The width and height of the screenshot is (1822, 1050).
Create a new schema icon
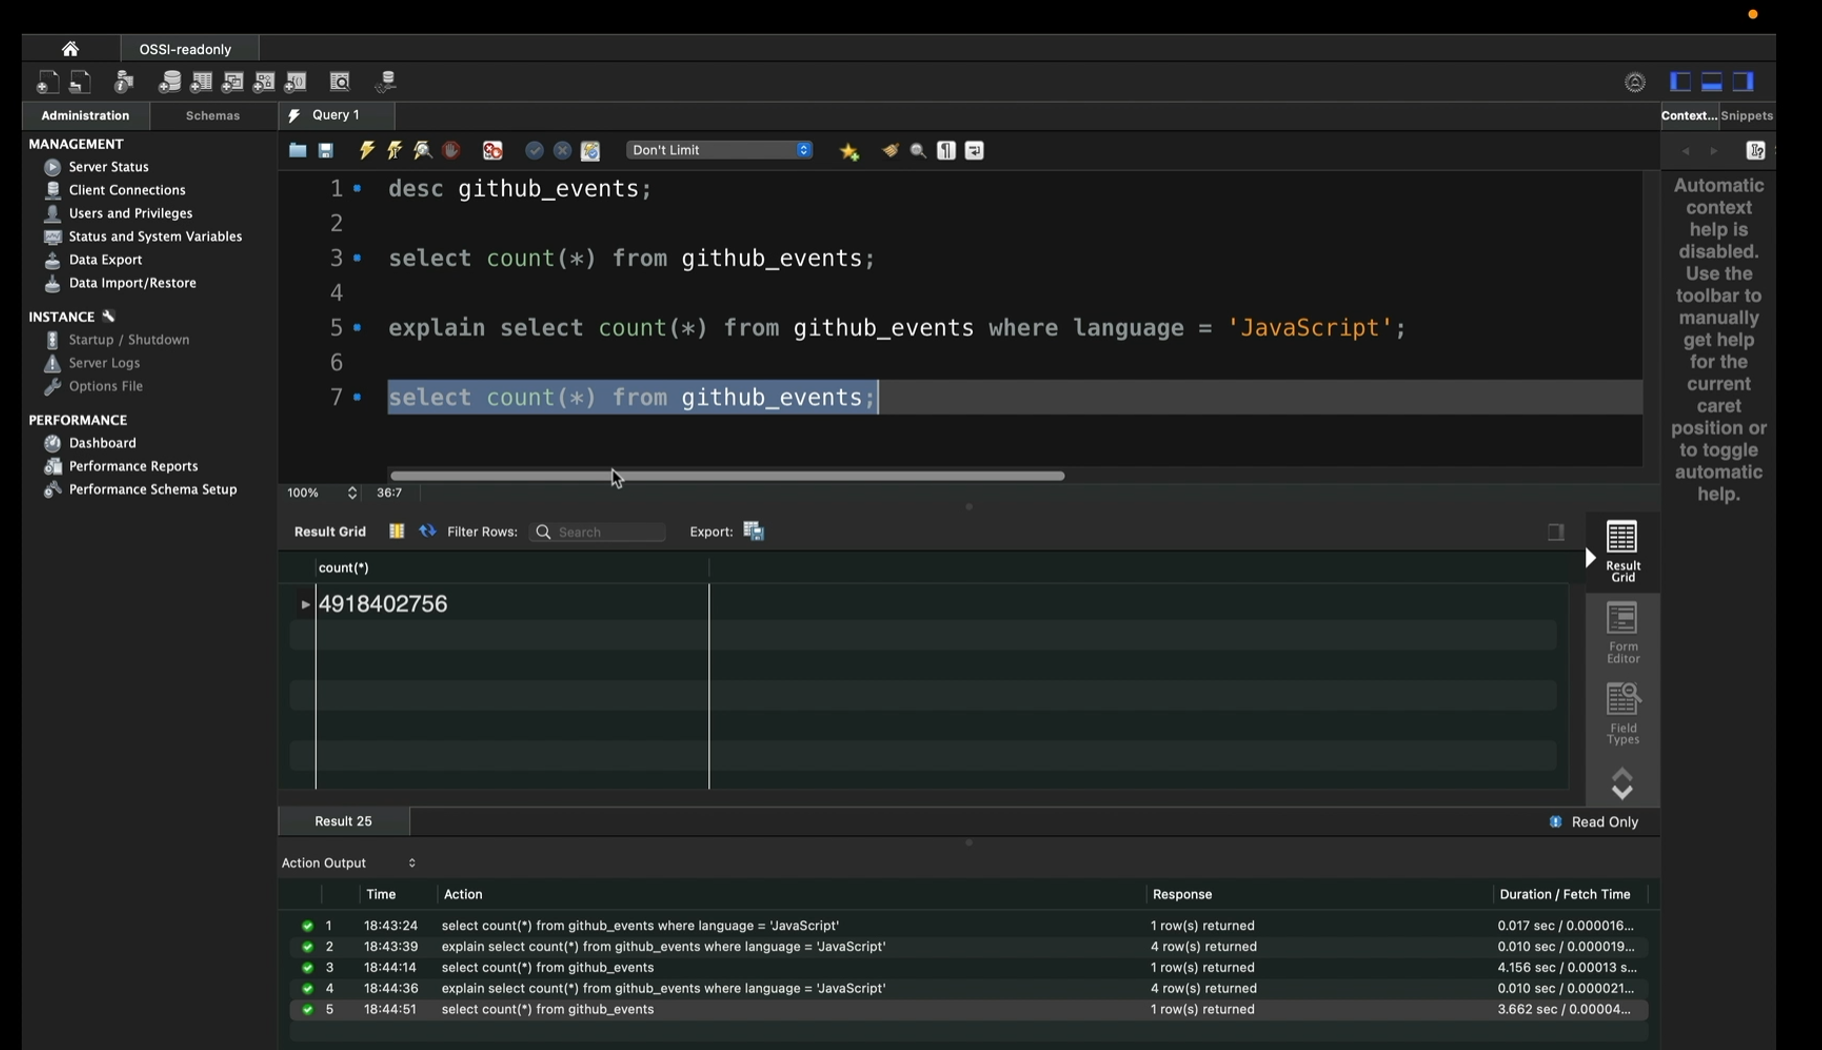pyautogui.click(x=170, y=82)
